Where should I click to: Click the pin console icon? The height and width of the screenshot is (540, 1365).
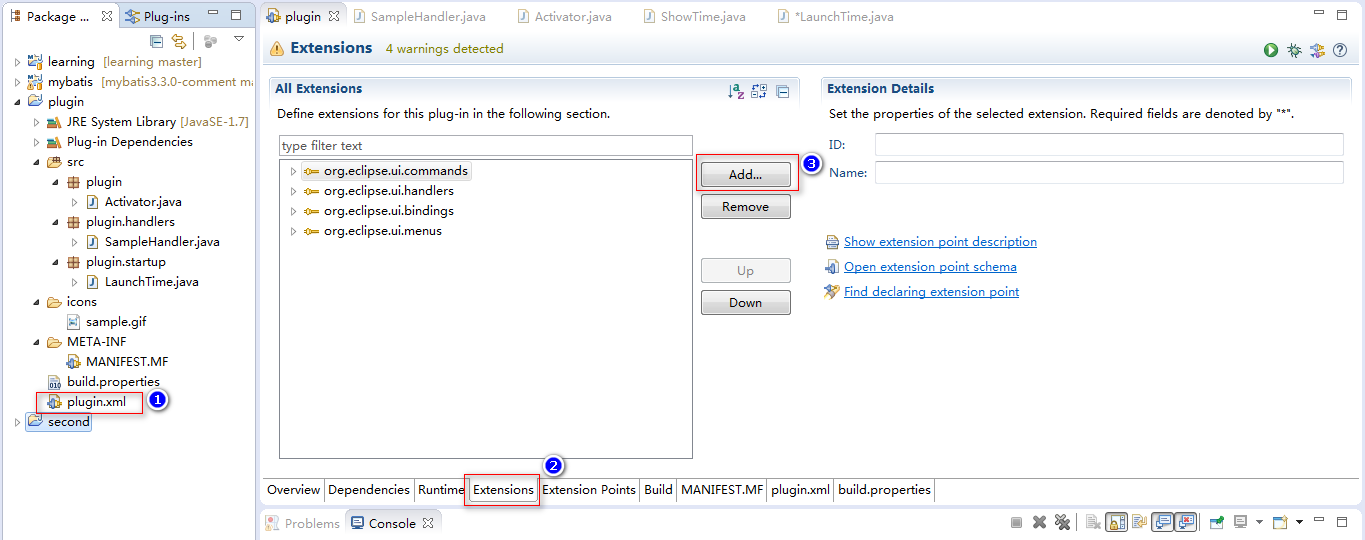pos(1216,522)
